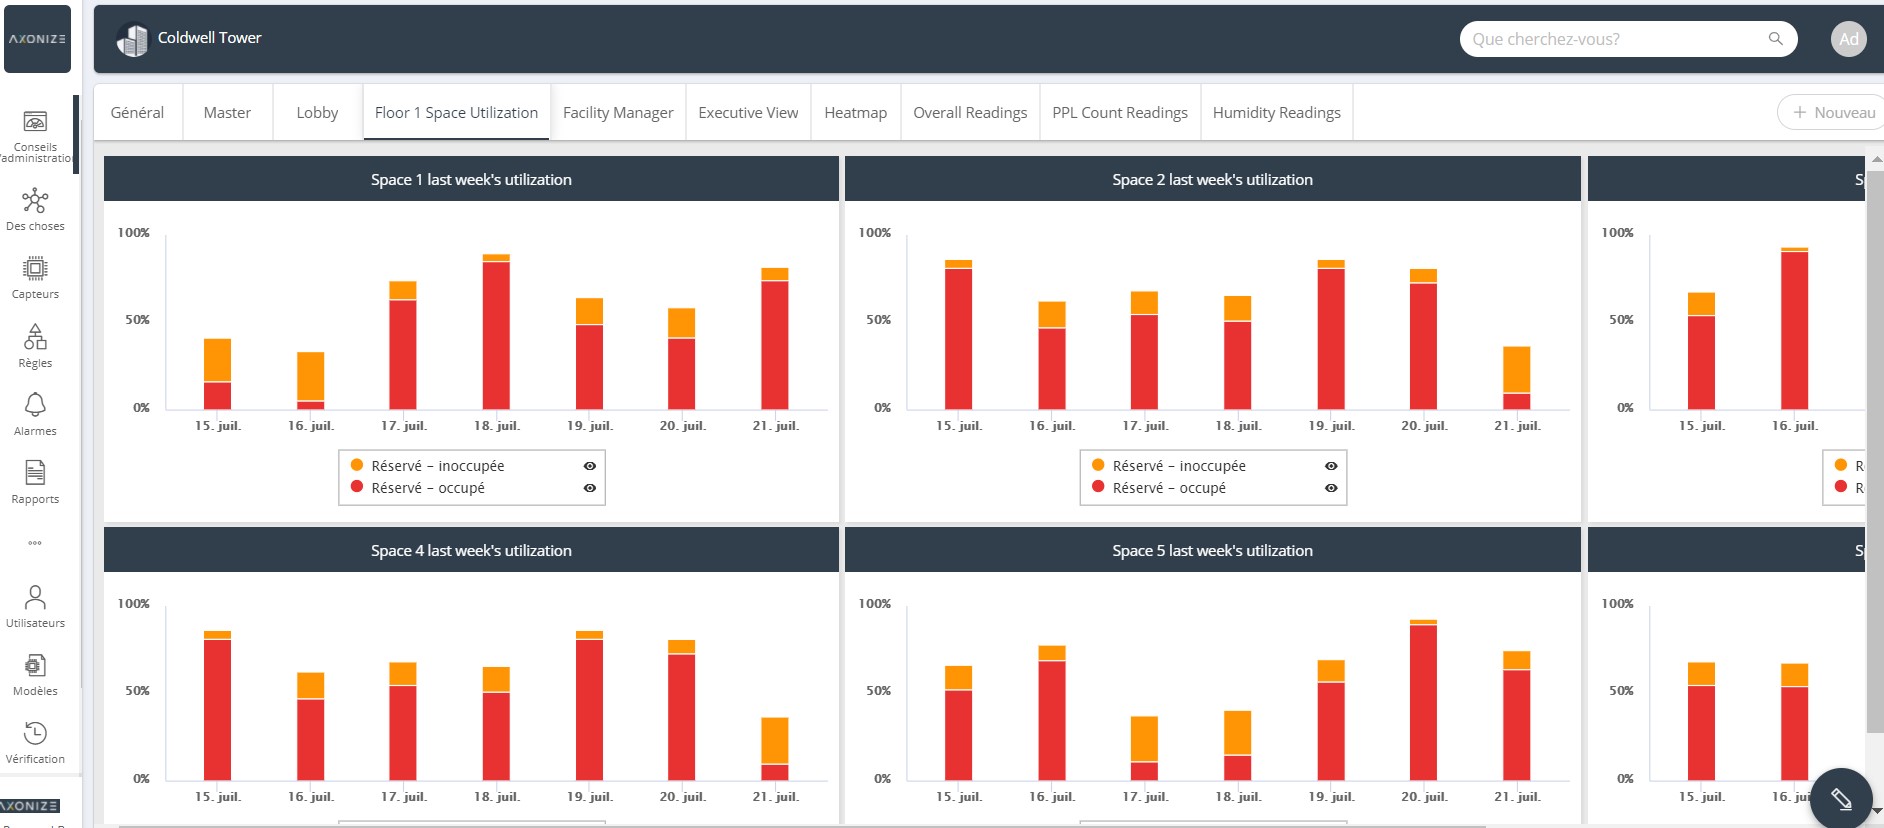1884x828 pixels.
Task: Click Space 2 red bar for 19. juil.
Action: [x=1331, y=339]
